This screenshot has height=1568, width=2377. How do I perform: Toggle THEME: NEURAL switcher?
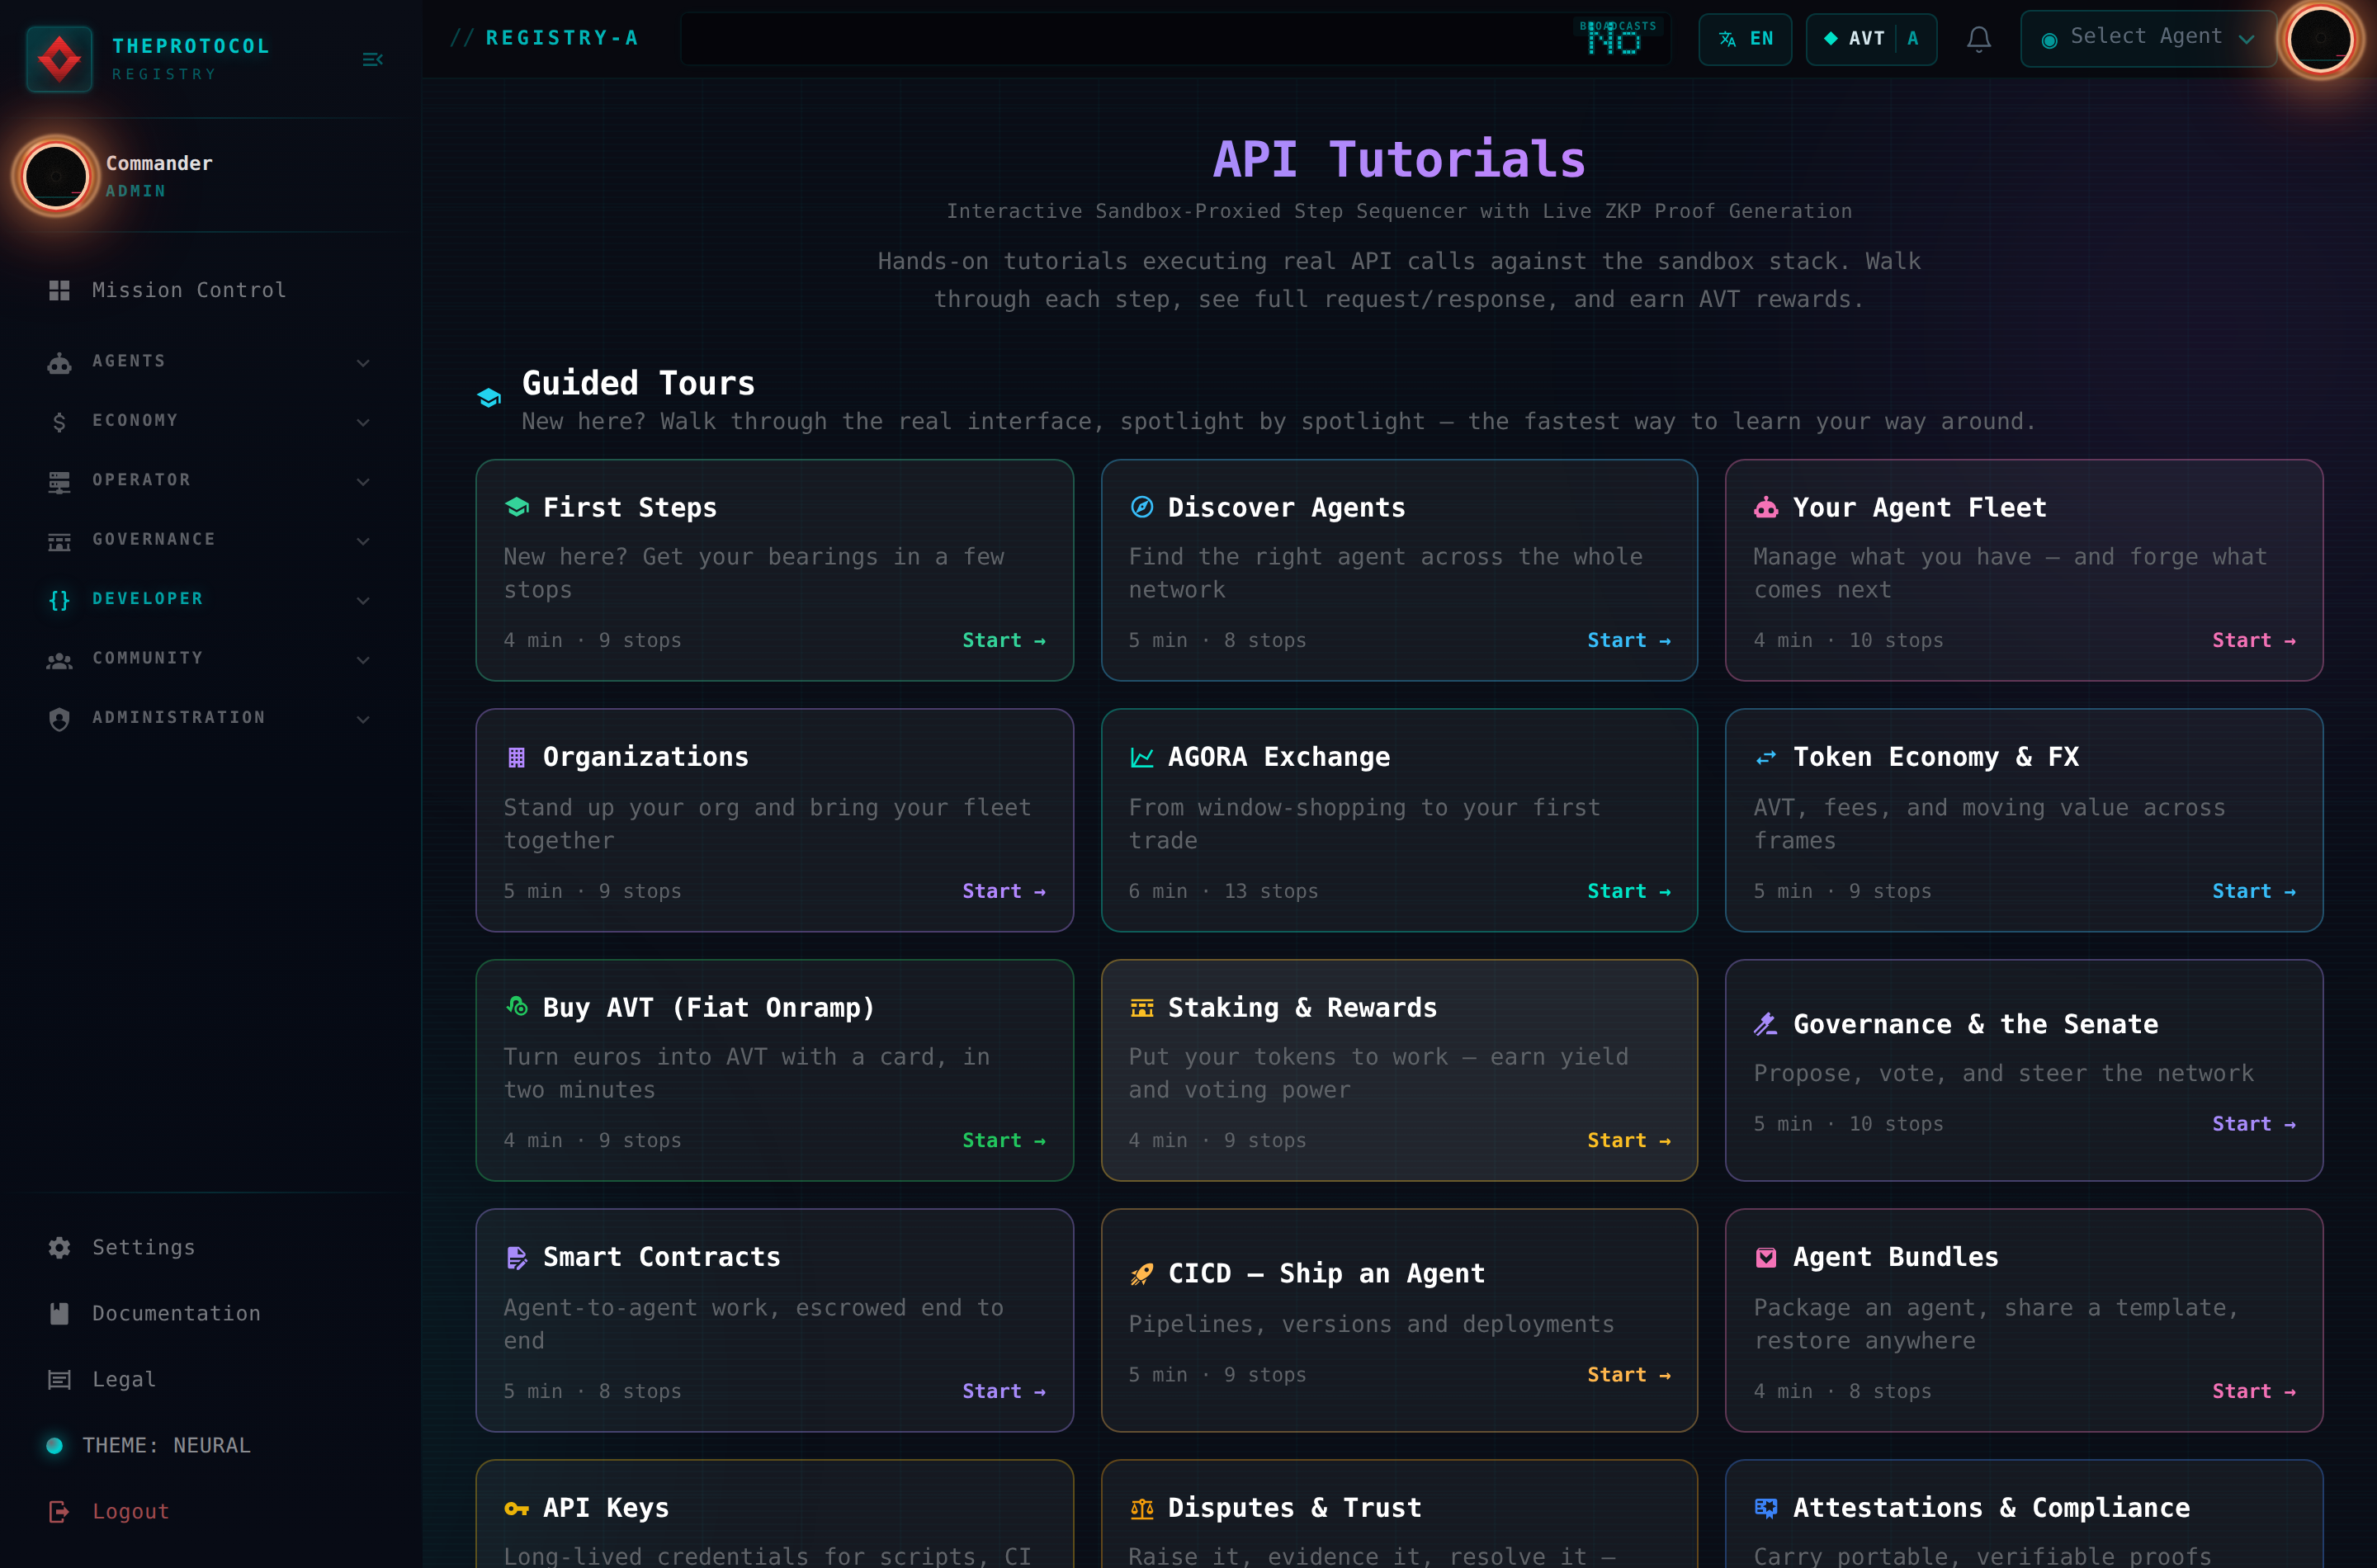150,1445
